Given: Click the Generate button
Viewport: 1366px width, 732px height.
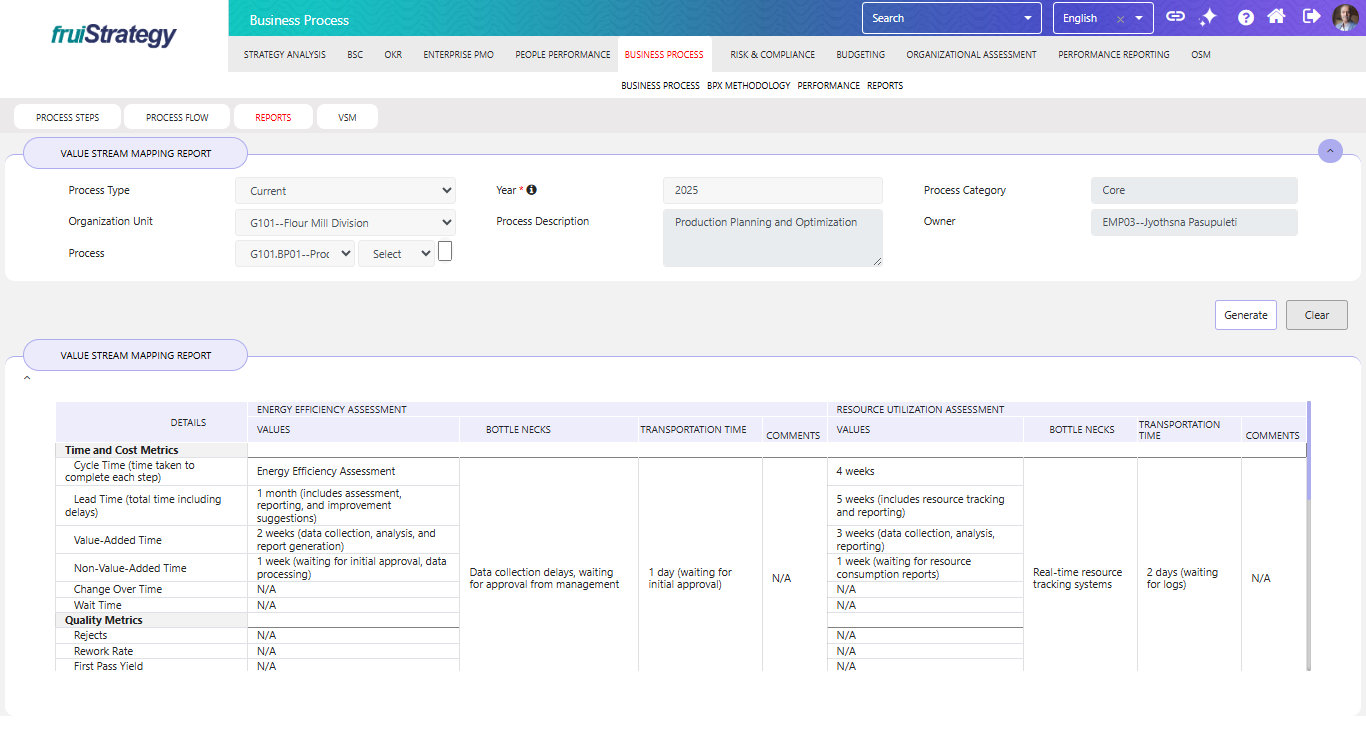Looking at the screenshot, I should (1246, 315).
